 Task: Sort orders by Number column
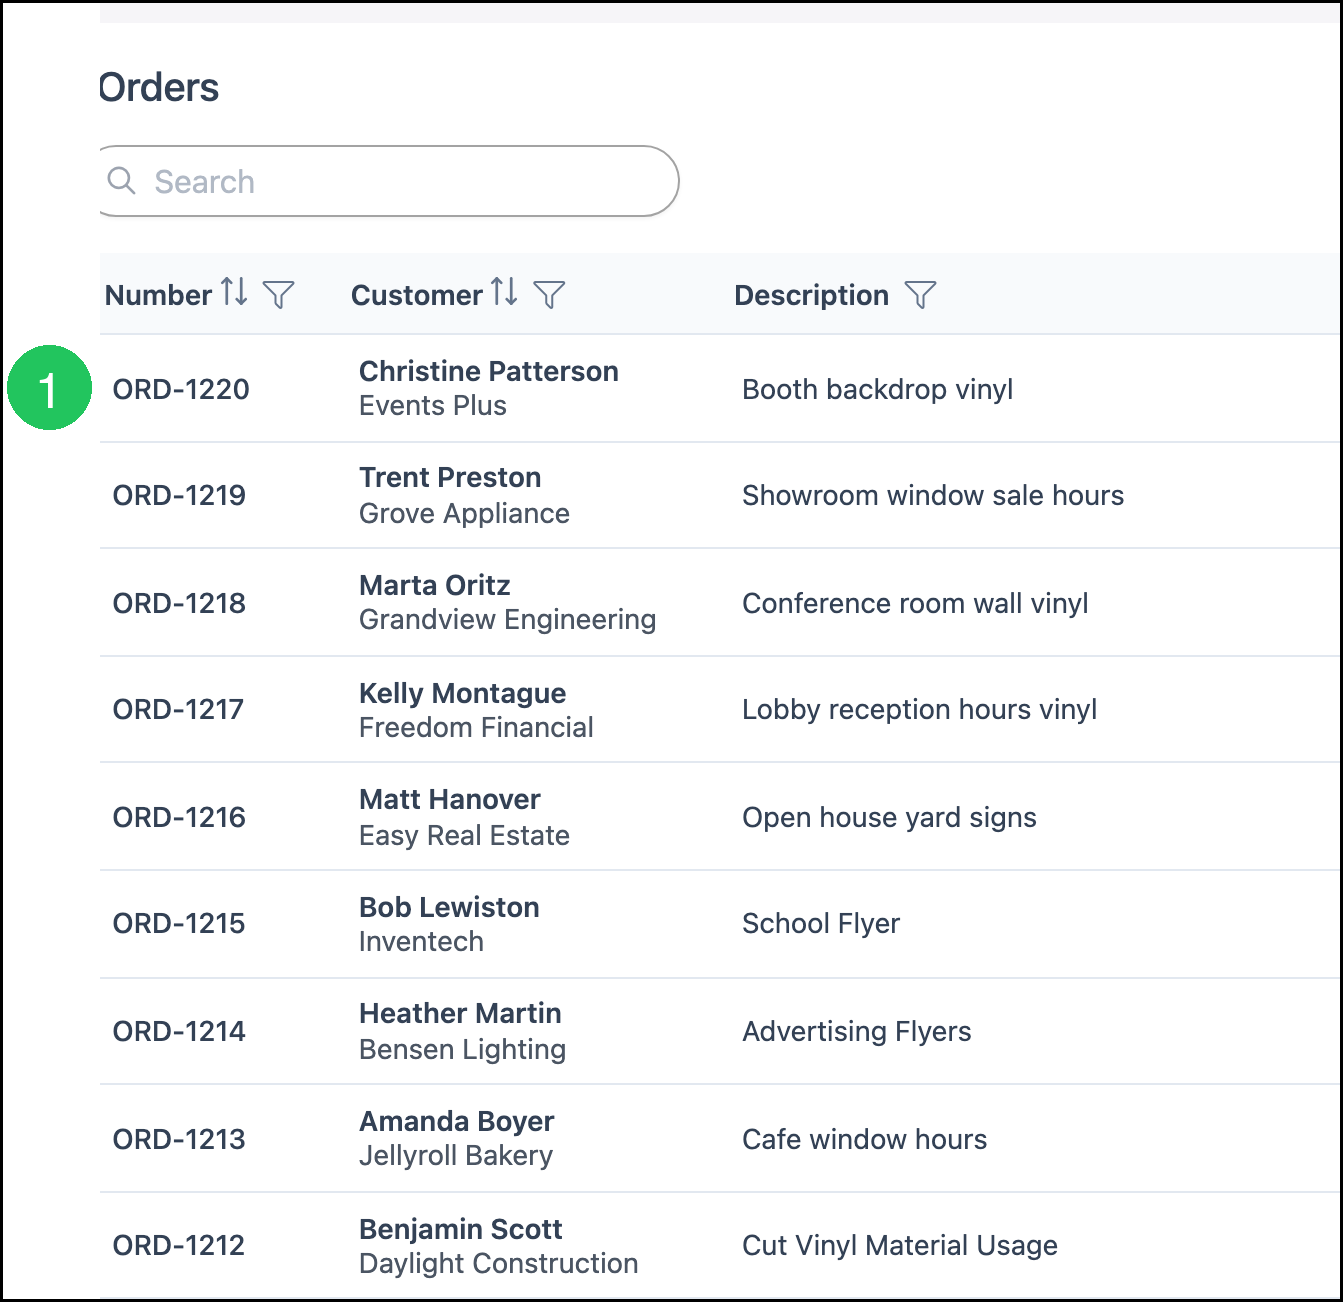coord(234,292)
